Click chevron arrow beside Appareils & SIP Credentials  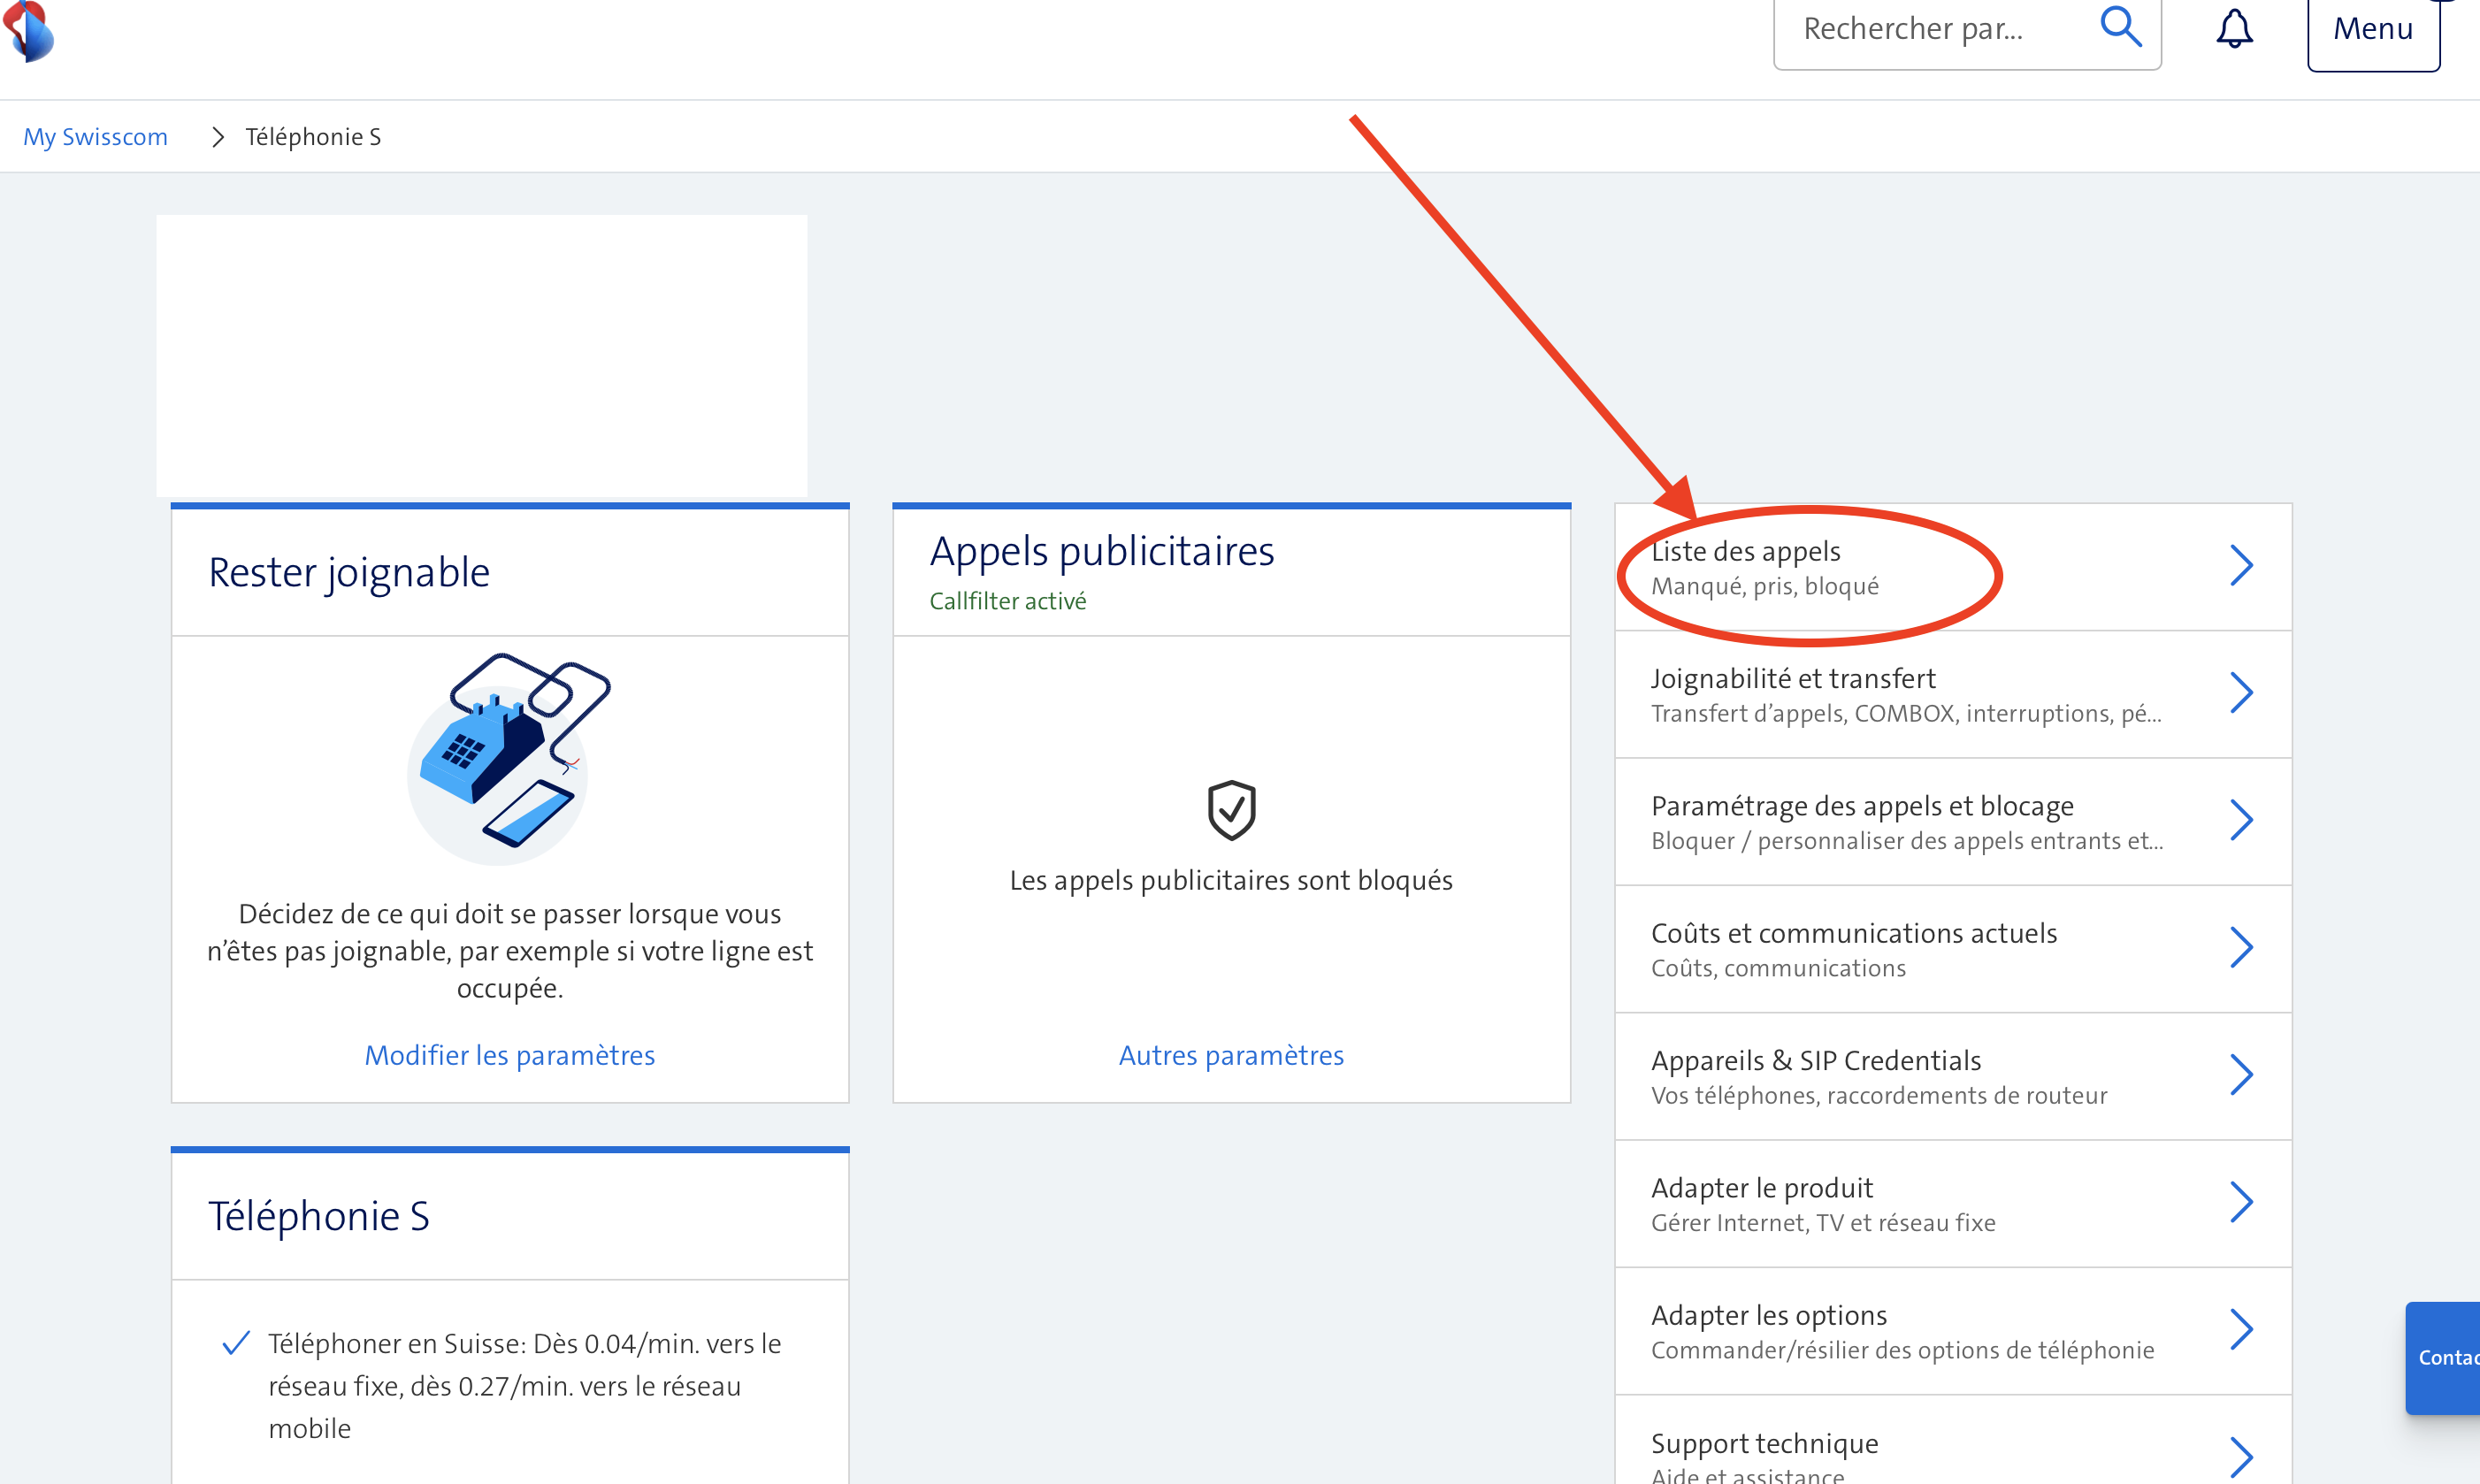(2240, 1075)
